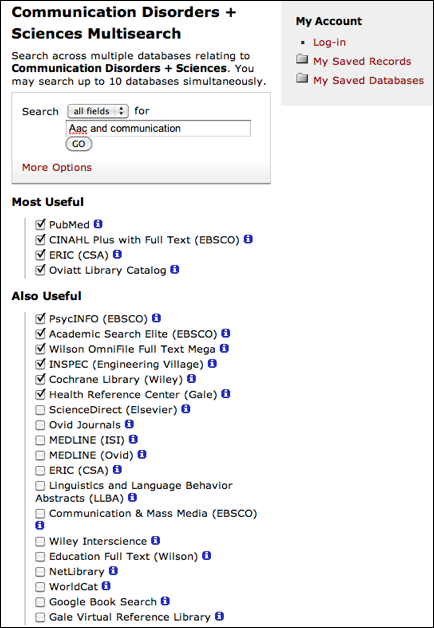Click info icon beside ScienceDirect (Elsevier)
This screenshot has width=434, height=628.
click(186, 409)
